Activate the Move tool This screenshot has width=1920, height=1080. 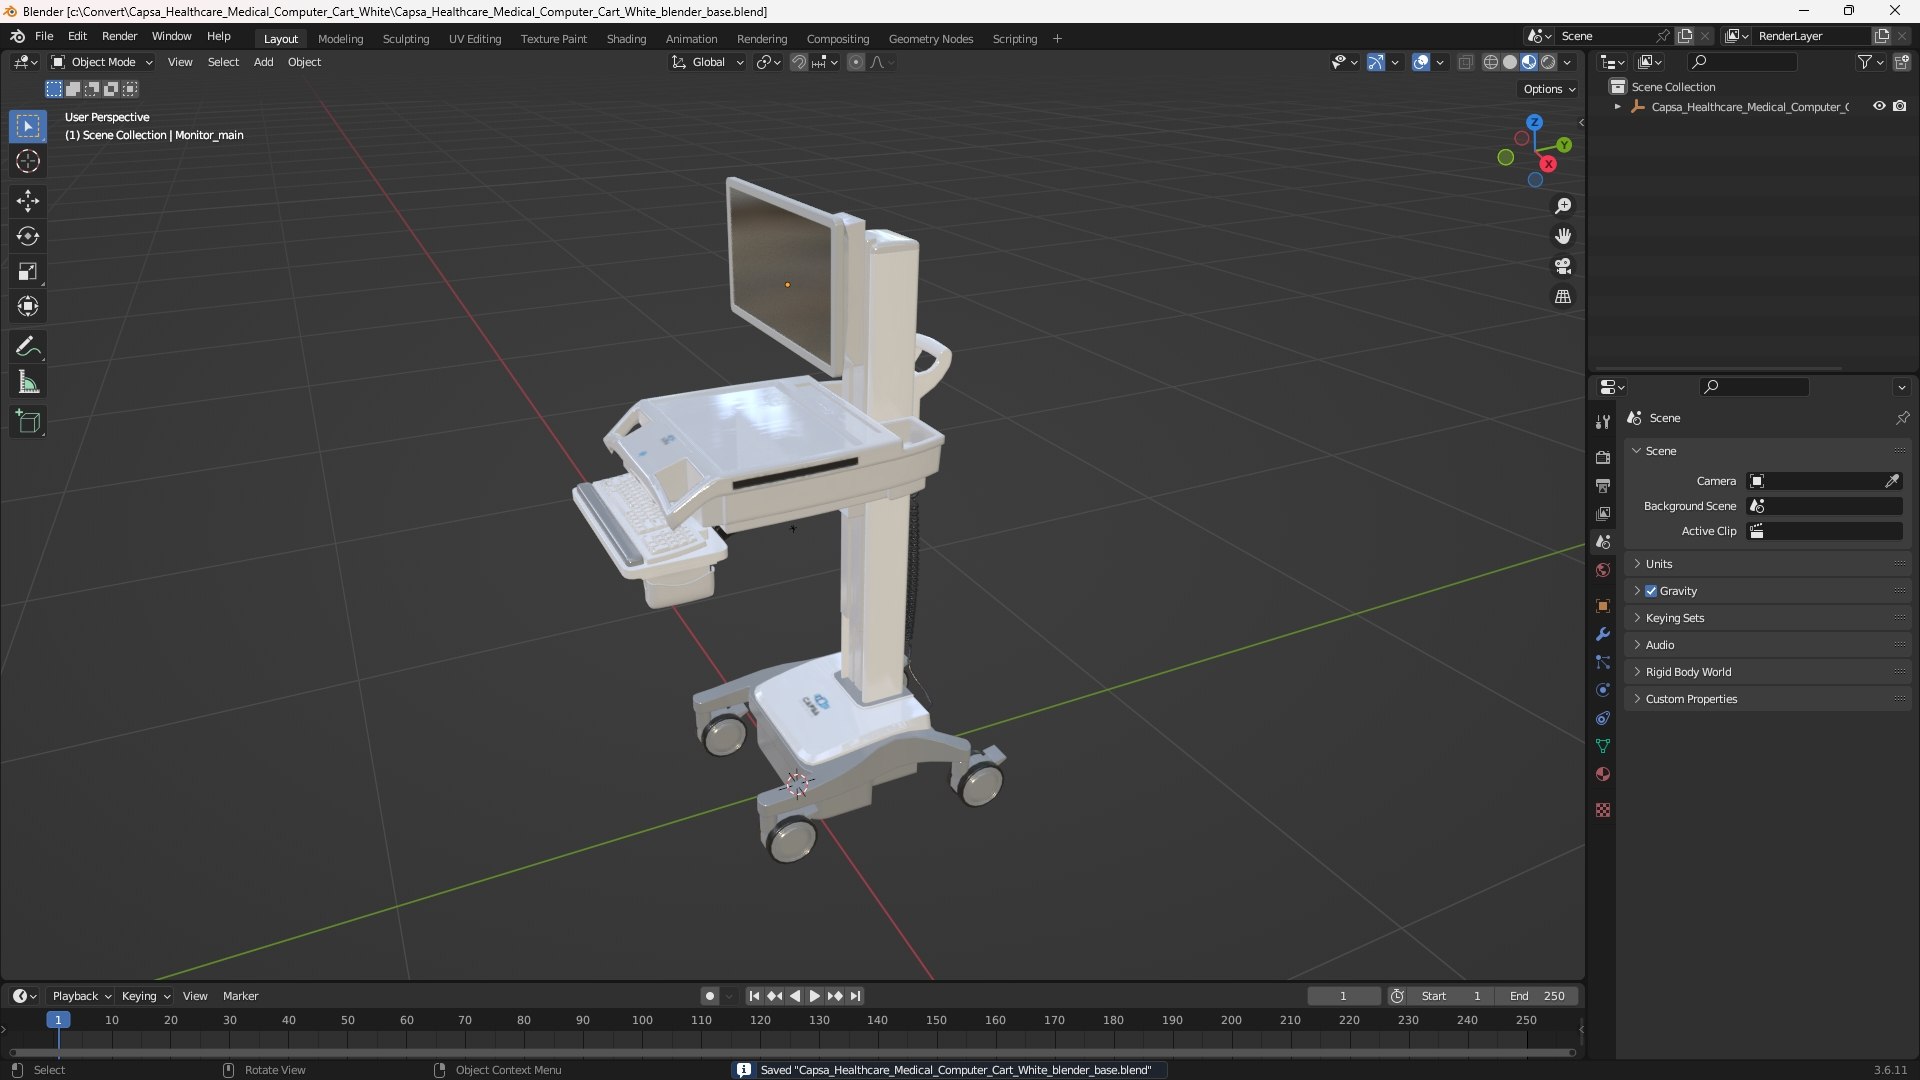point(28,201)
